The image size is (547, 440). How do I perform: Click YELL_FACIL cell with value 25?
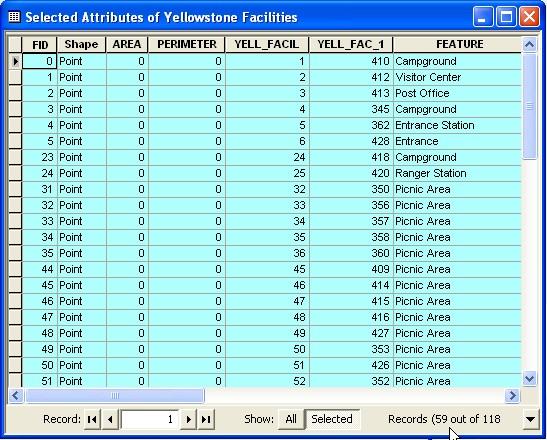tap(267, 173)
